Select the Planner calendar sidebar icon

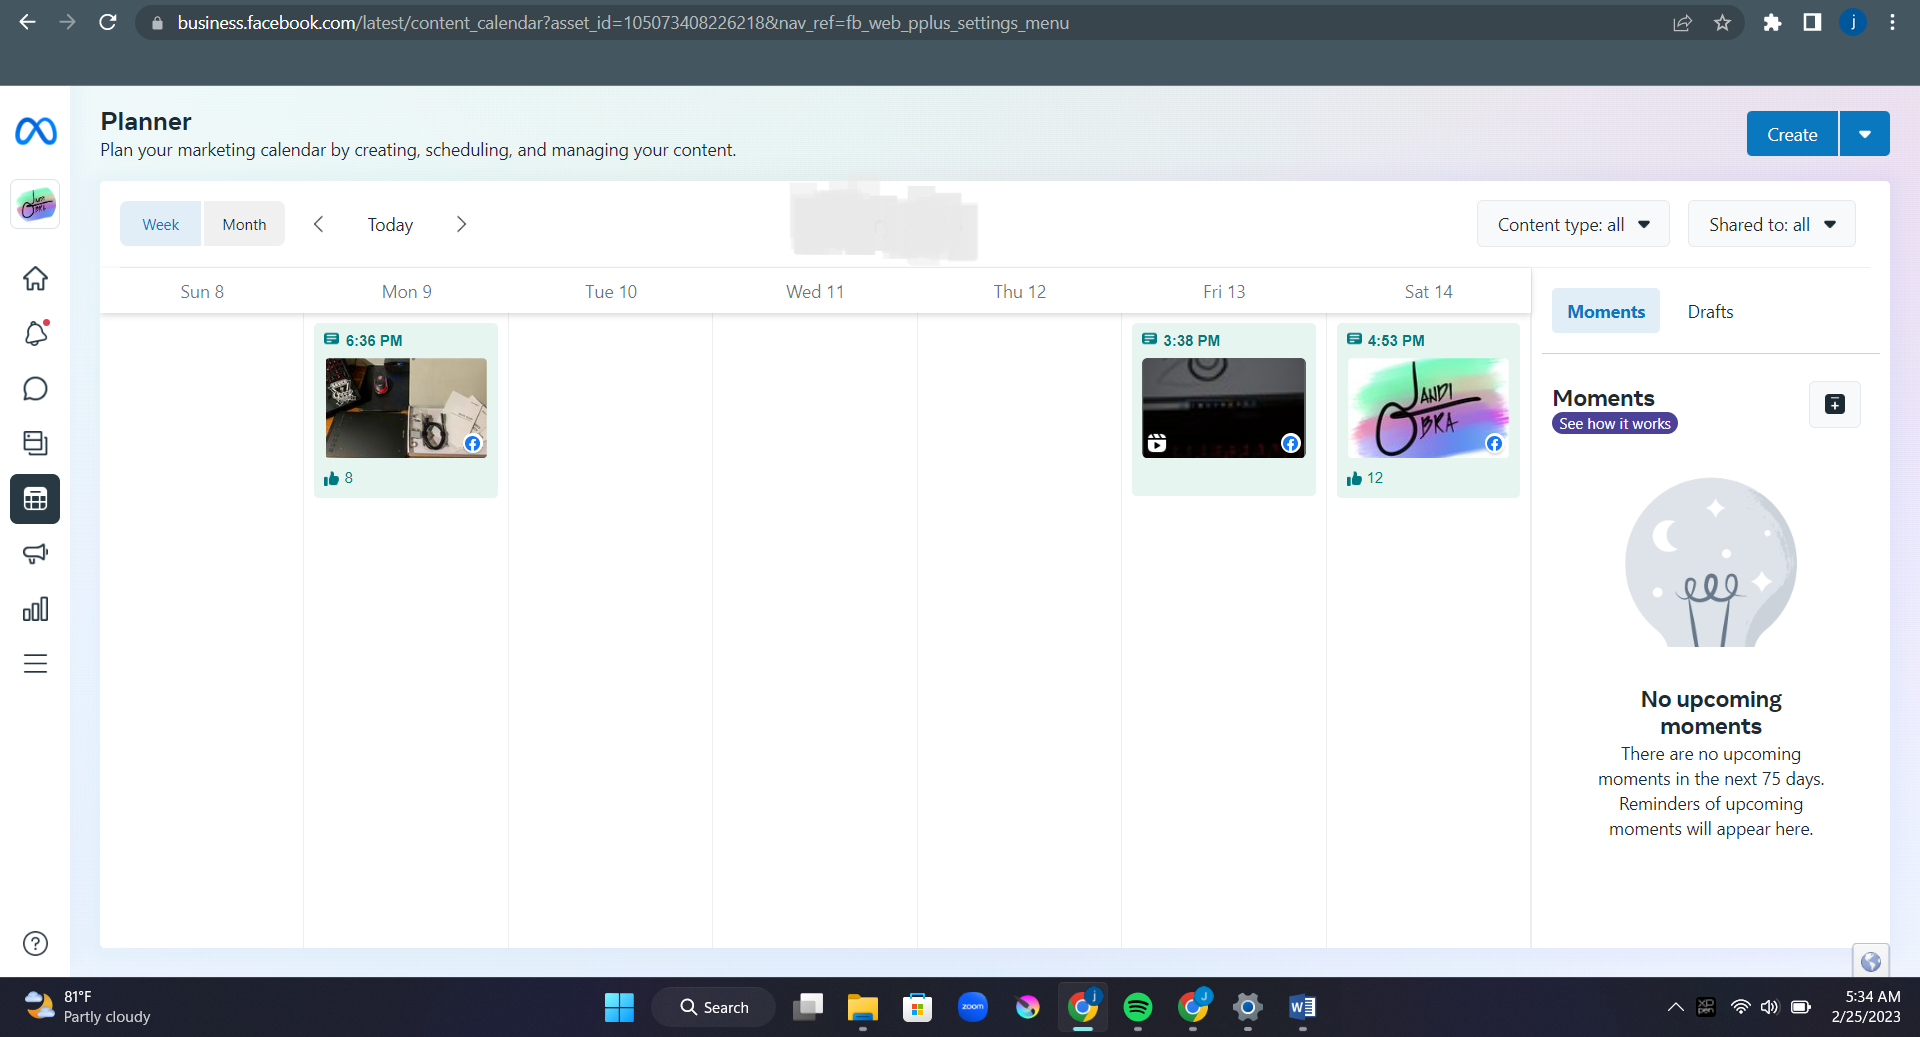click(x=35, y=499)
